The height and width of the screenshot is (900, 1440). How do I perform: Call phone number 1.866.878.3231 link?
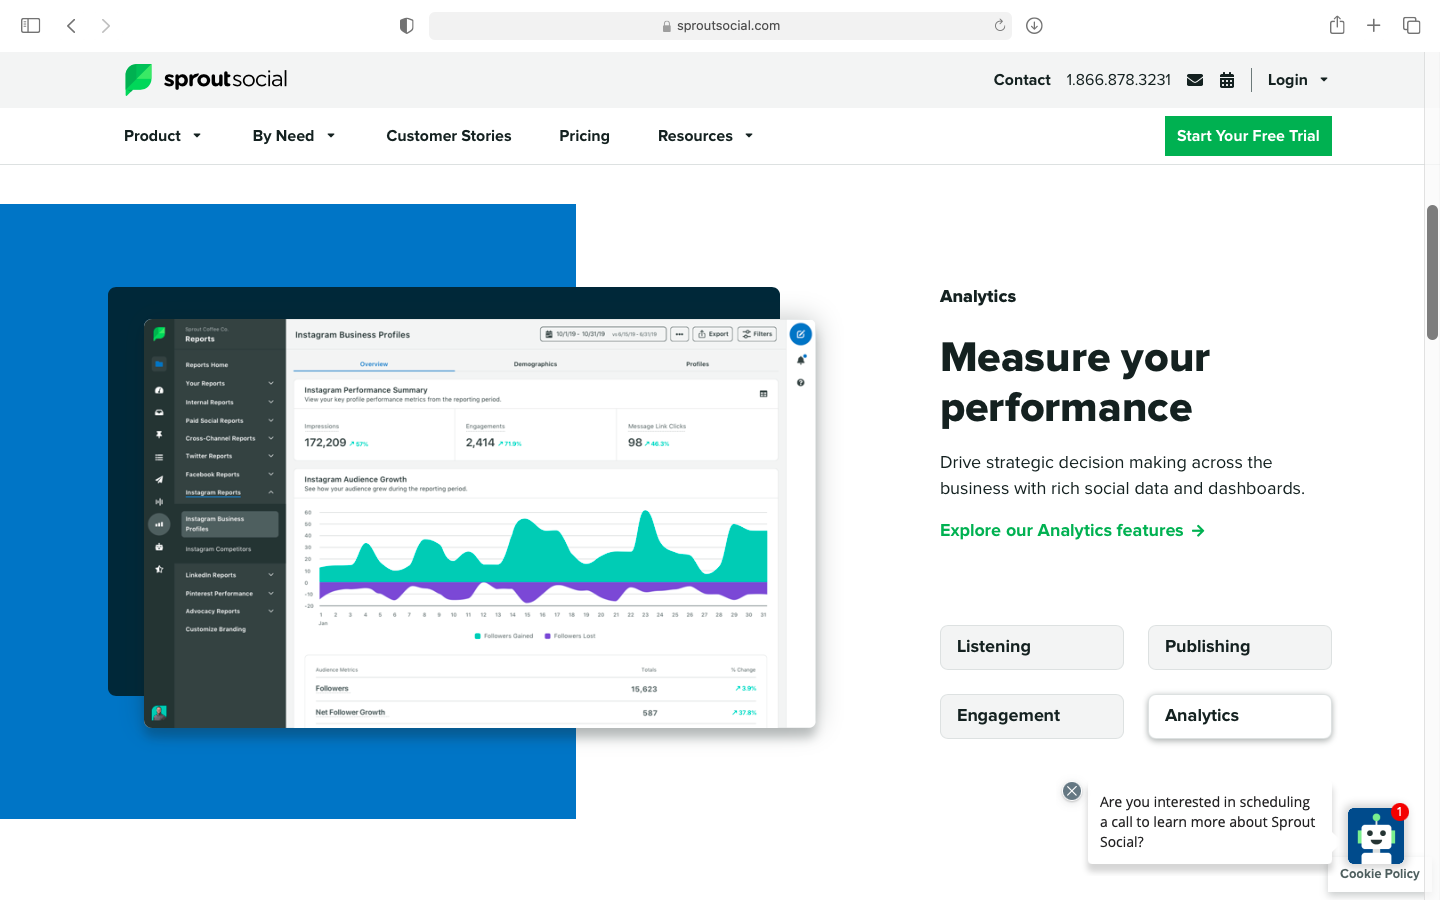(x=1118, y=80)
